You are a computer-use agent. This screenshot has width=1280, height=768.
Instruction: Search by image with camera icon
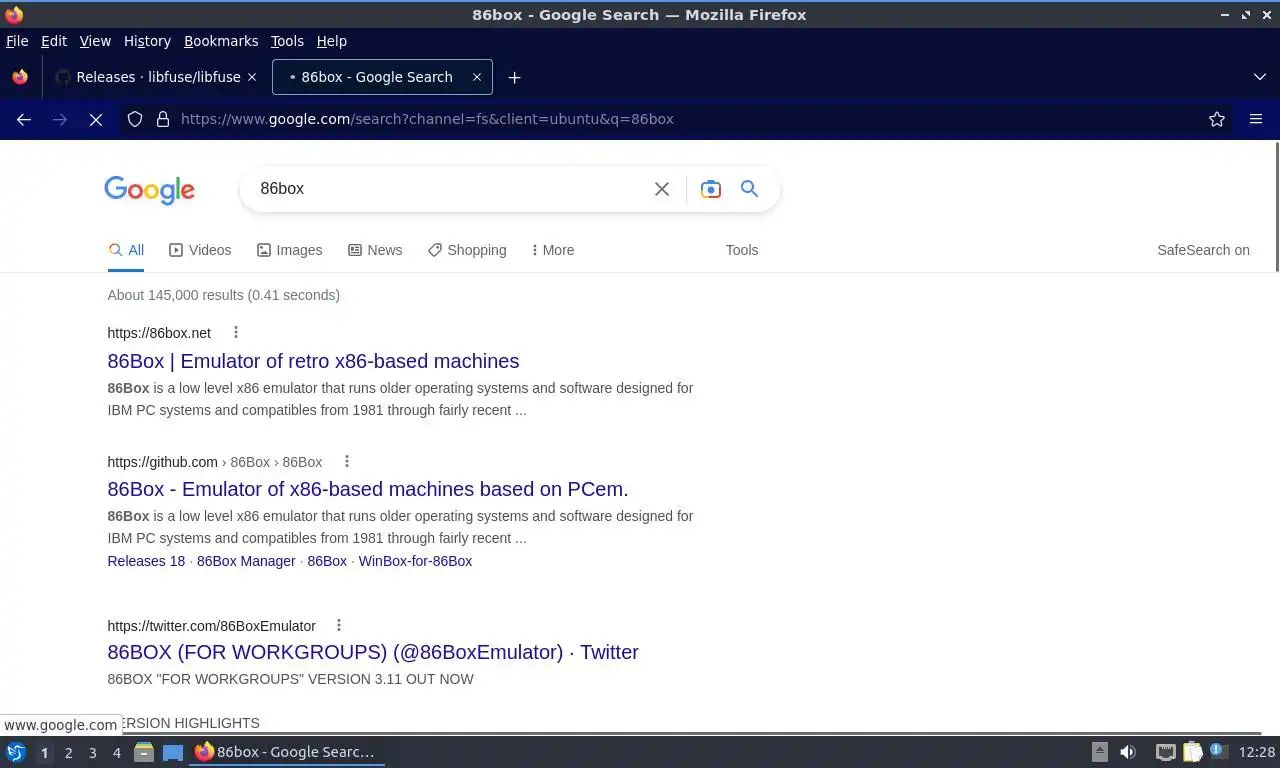tap(711, 189)
